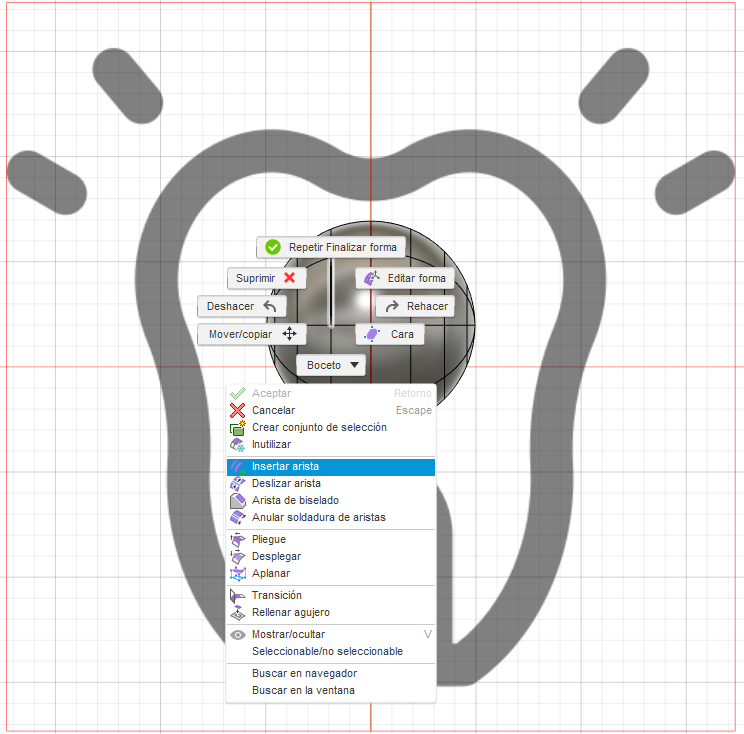The image size is (744, 734).
Task: Toggle Seleccionable/no seleccionable
Action: click(x=331, y=651)
